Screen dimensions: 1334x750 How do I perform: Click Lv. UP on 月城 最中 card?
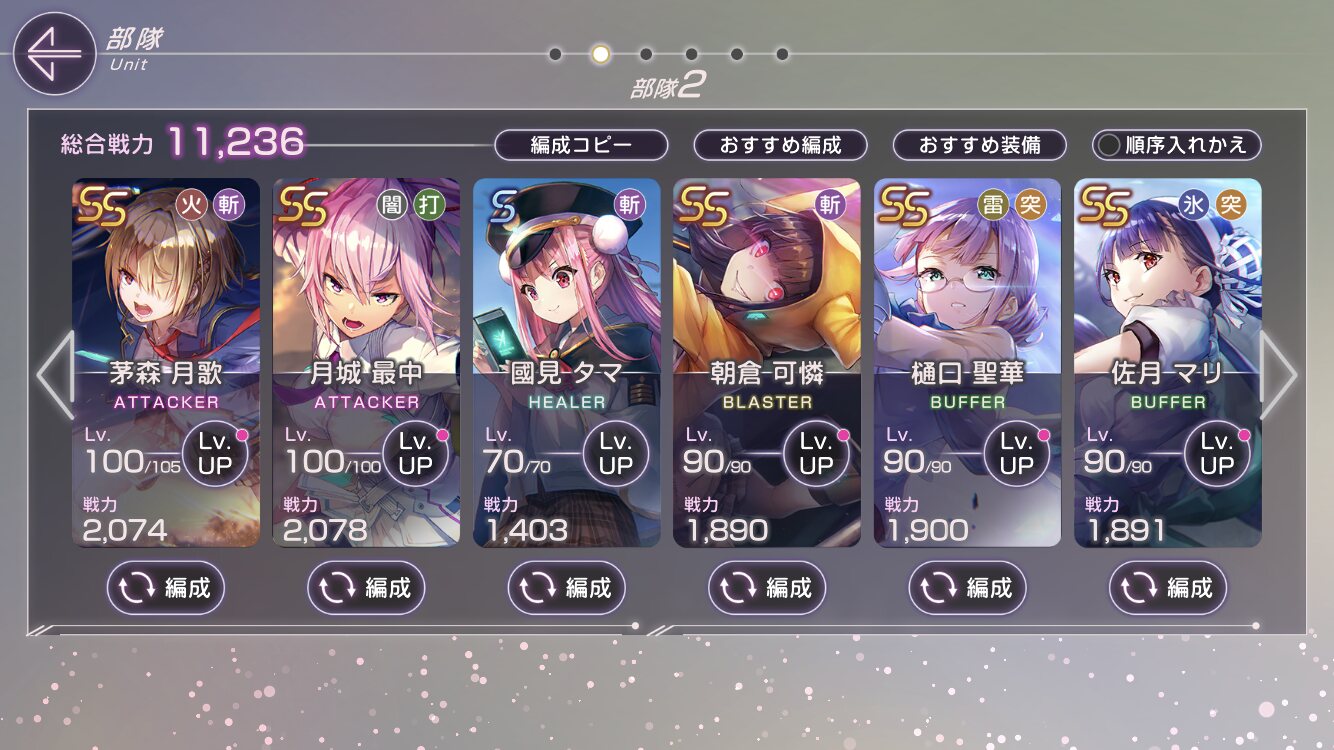click(415, 453)
